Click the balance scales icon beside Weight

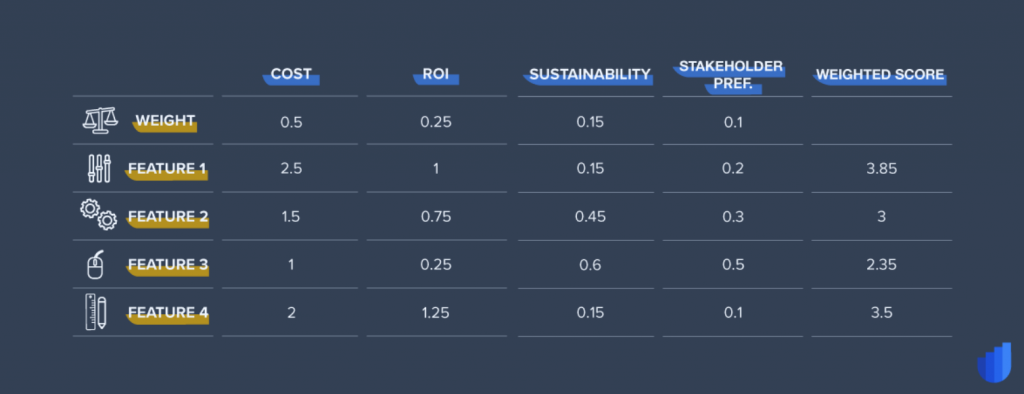(x=100, y=121)
